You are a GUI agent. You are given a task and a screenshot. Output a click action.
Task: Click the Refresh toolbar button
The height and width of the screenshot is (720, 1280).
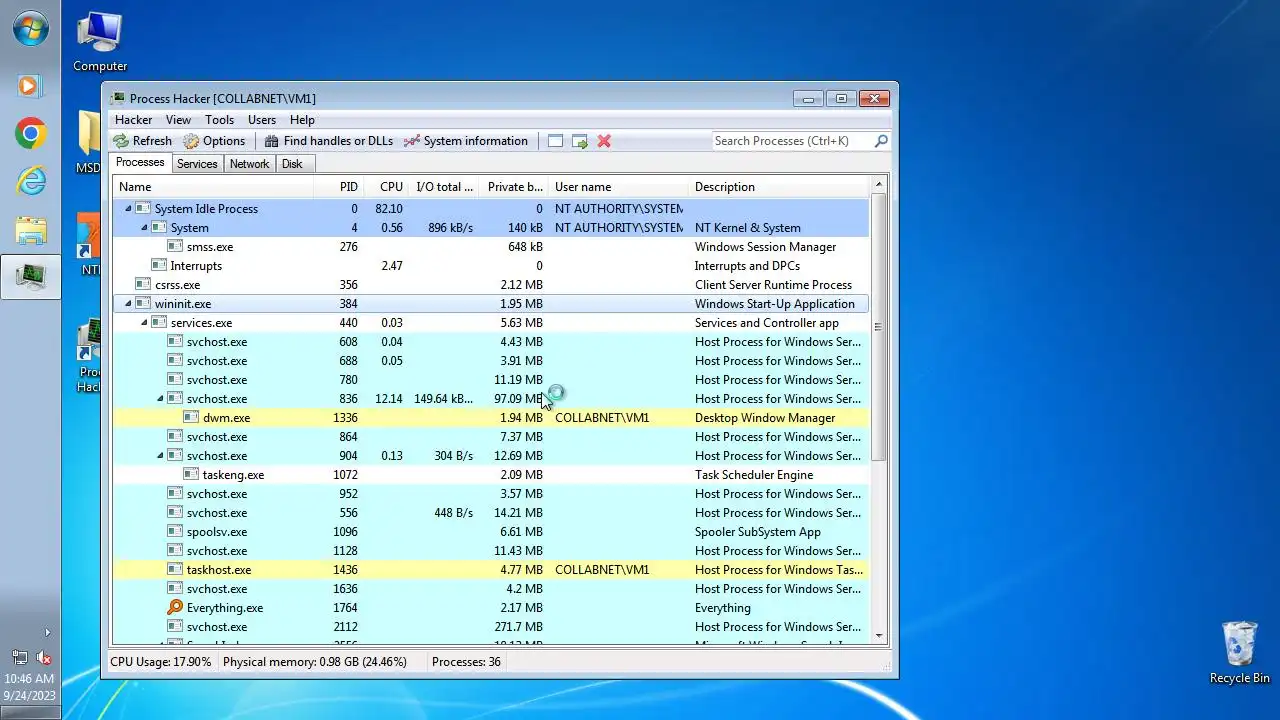(143, 141)
